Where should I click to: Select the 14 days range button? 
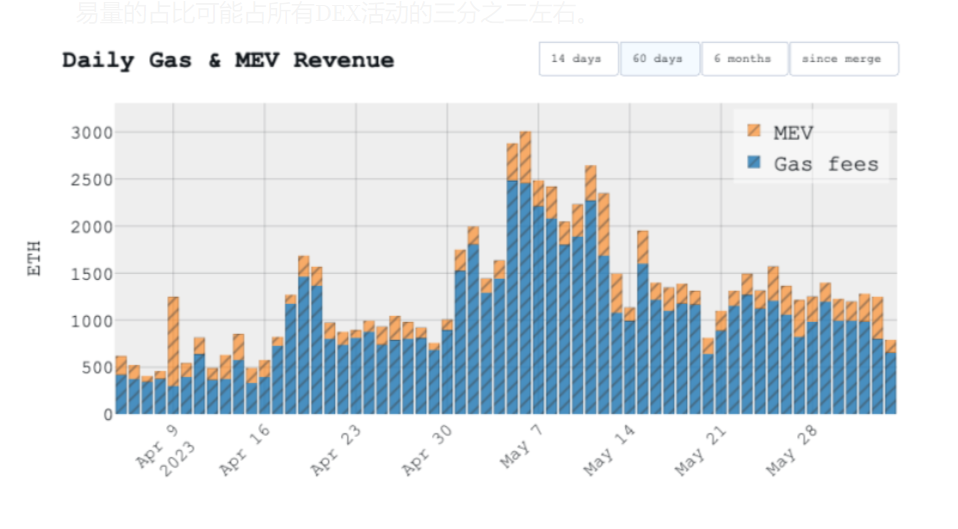tap(578, 59)
